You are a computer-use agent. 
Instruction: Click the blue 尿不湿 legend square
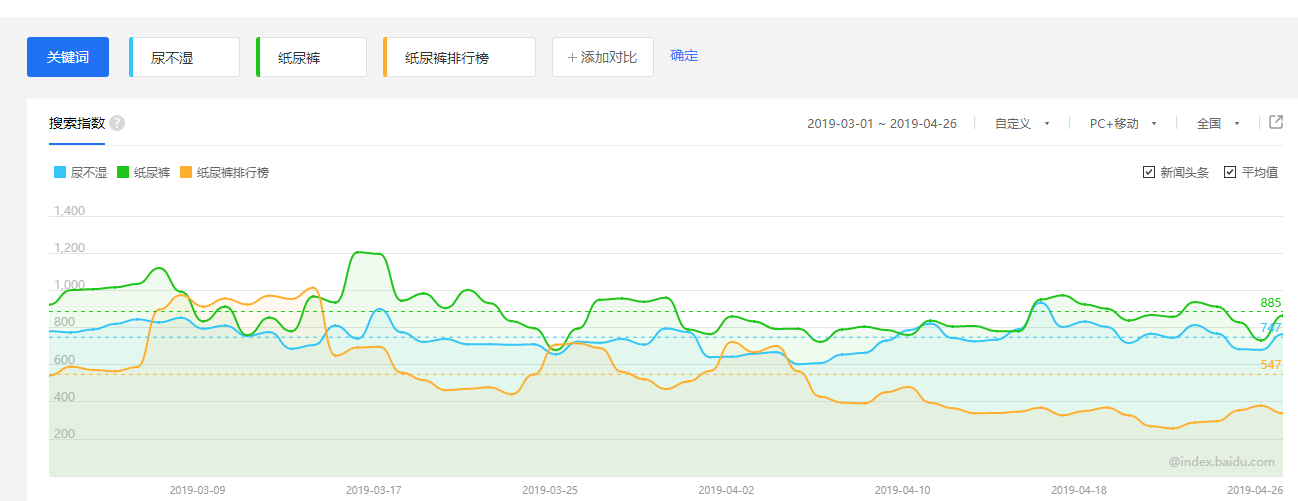[60, 172]
